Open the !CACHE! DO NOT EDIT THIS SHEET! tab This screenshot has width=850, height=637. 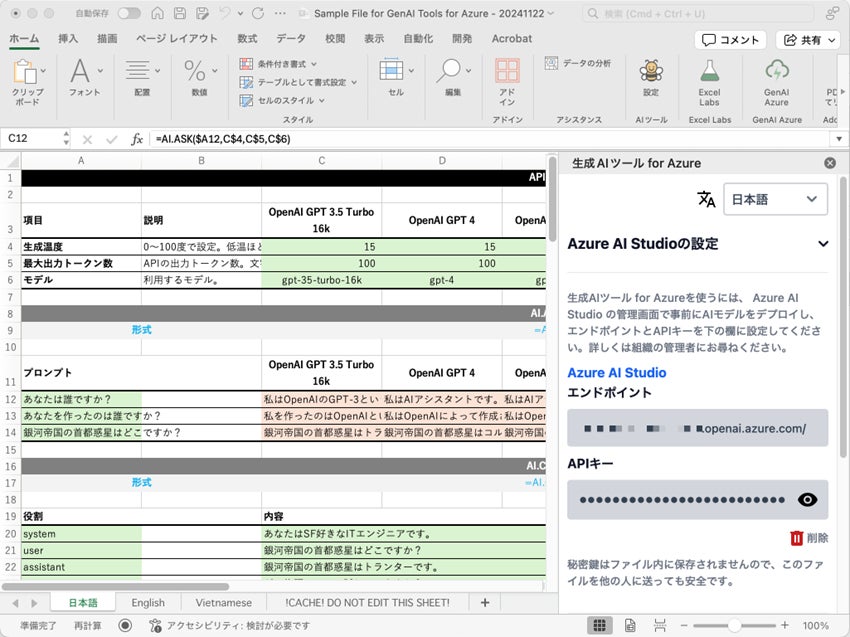coord(367,603)
